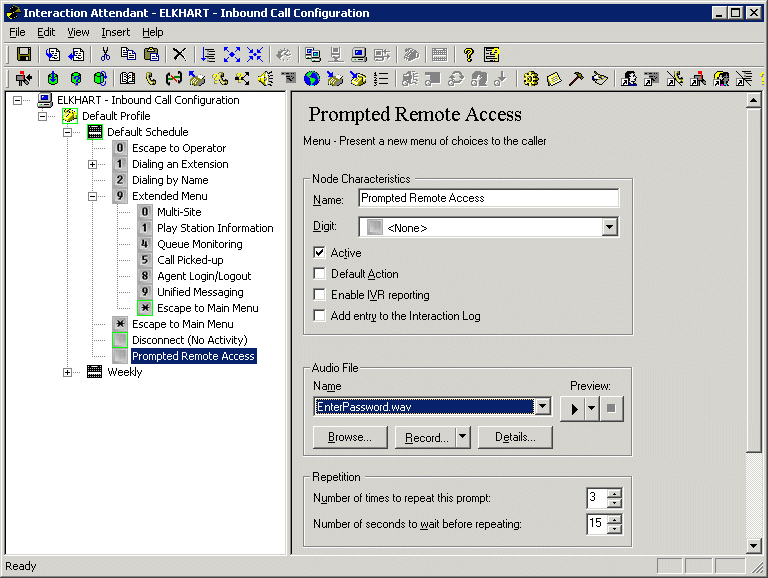Click the Save floppy disk icon
This screenshot has width=768, height=578.
click(x=24, y=54)
